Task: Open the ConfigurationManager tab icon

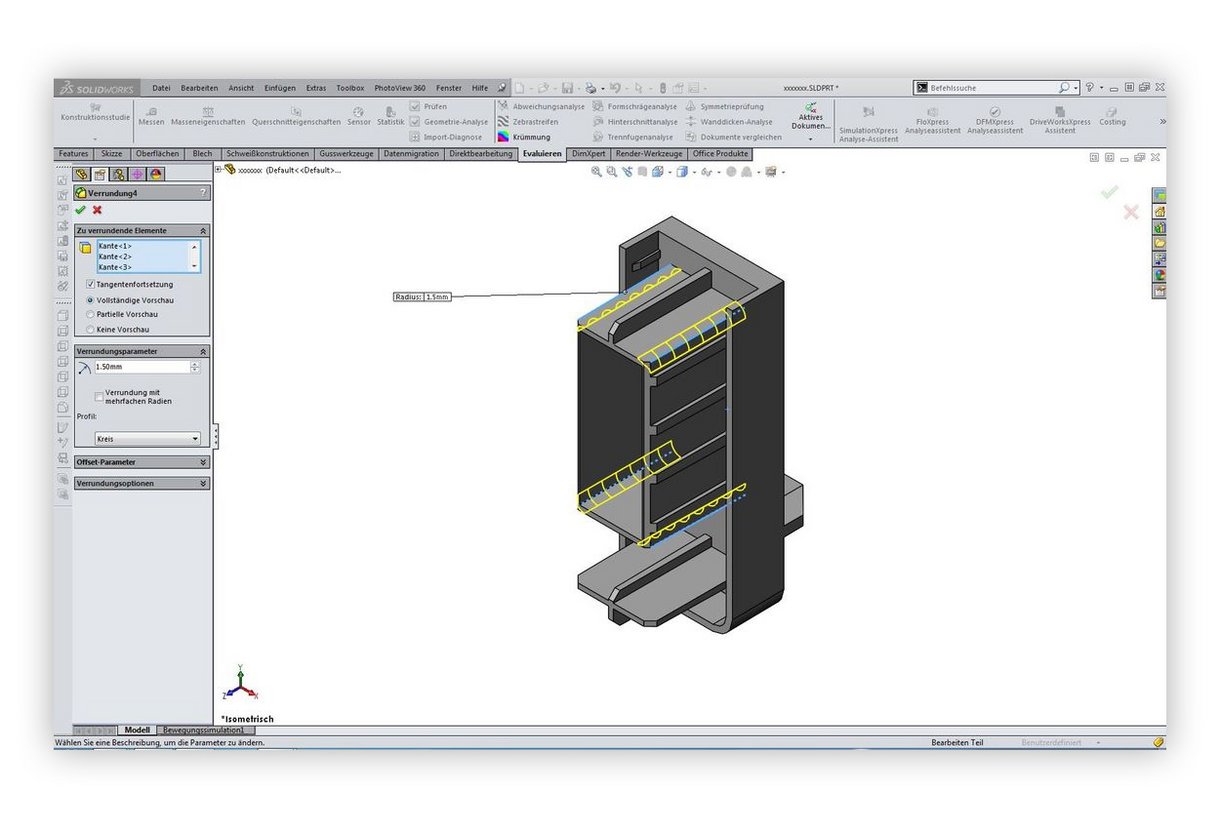Action: pos(119,174)
